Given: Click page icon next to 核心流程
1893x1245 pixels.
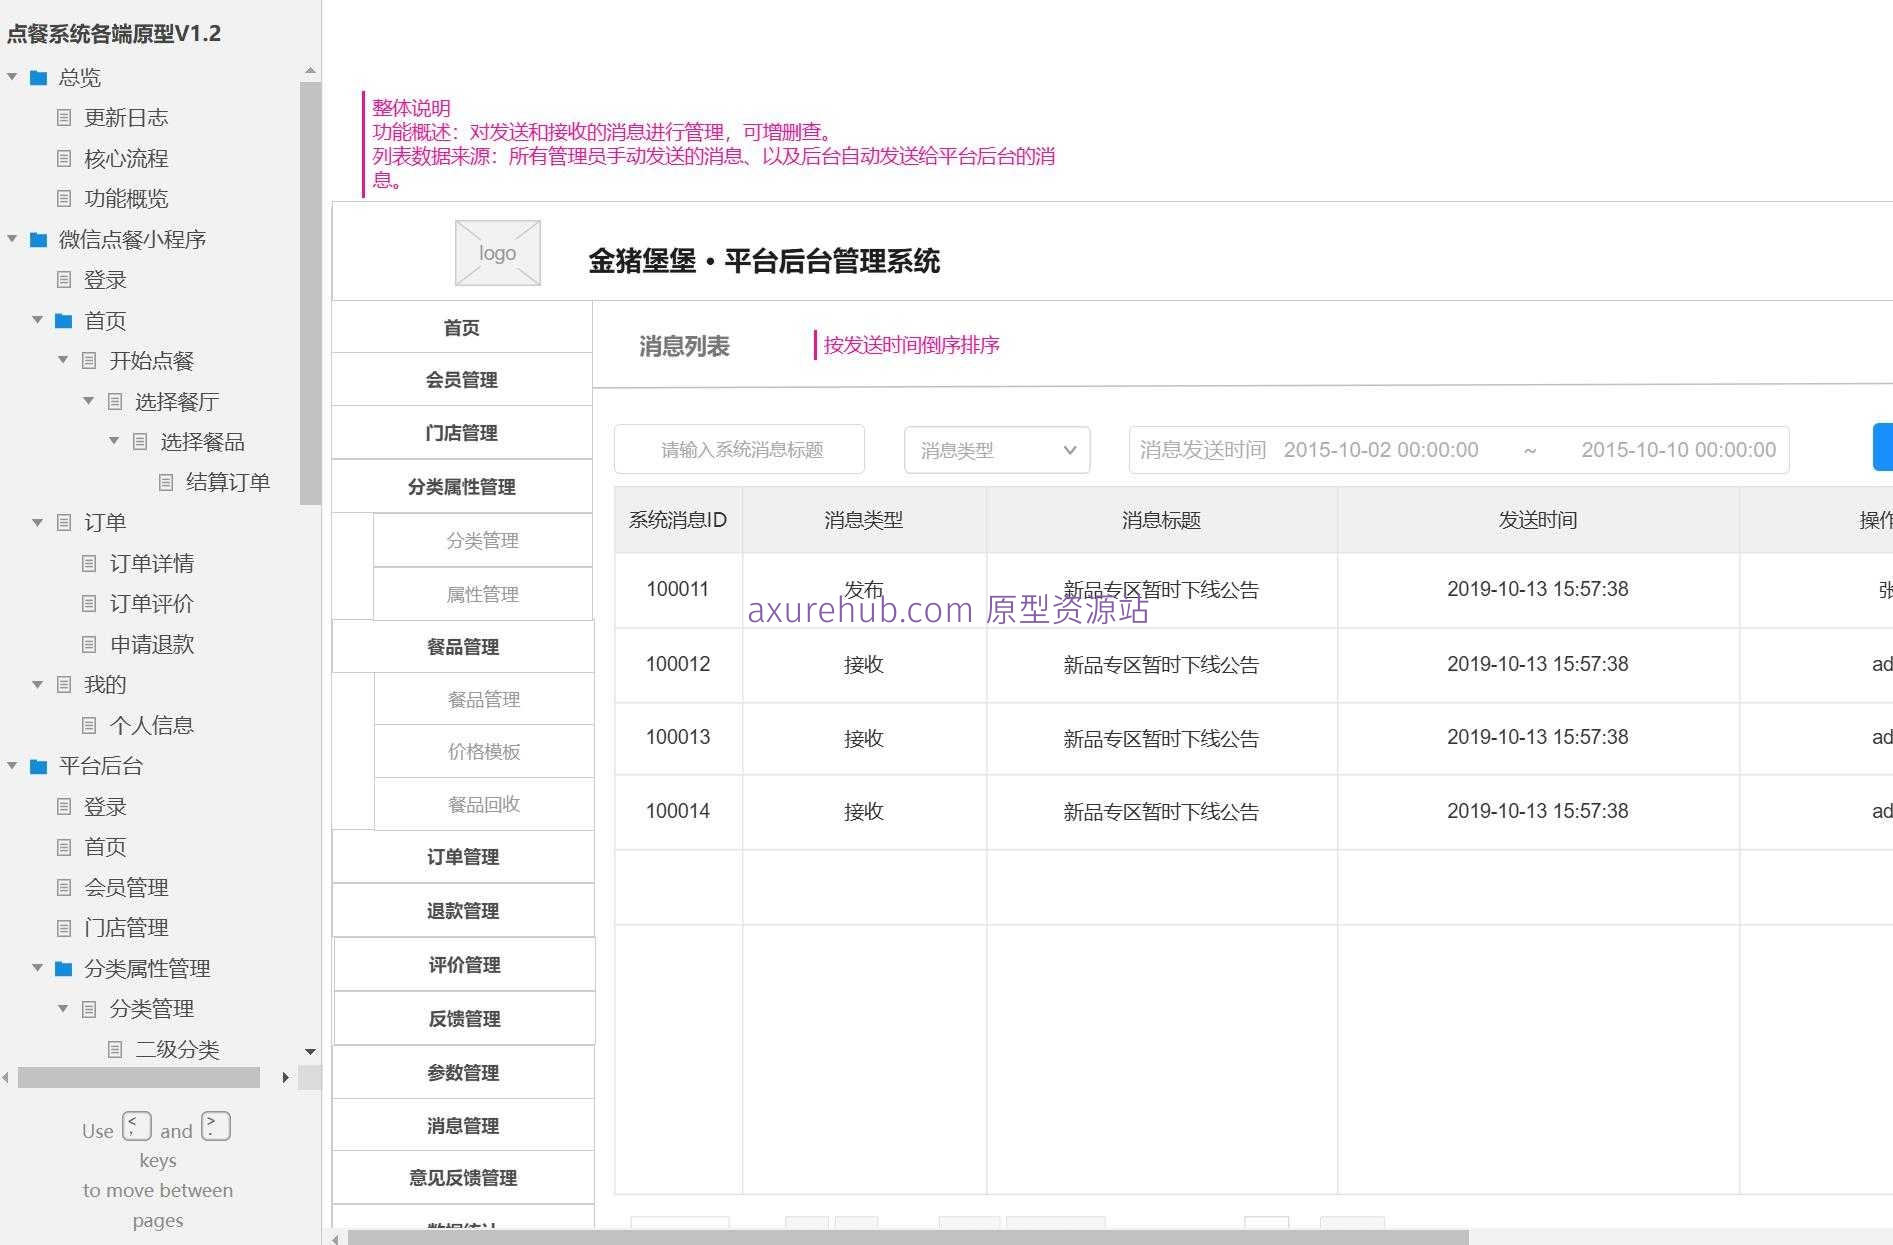Looking at the screenshot, I should coord(64,158).
